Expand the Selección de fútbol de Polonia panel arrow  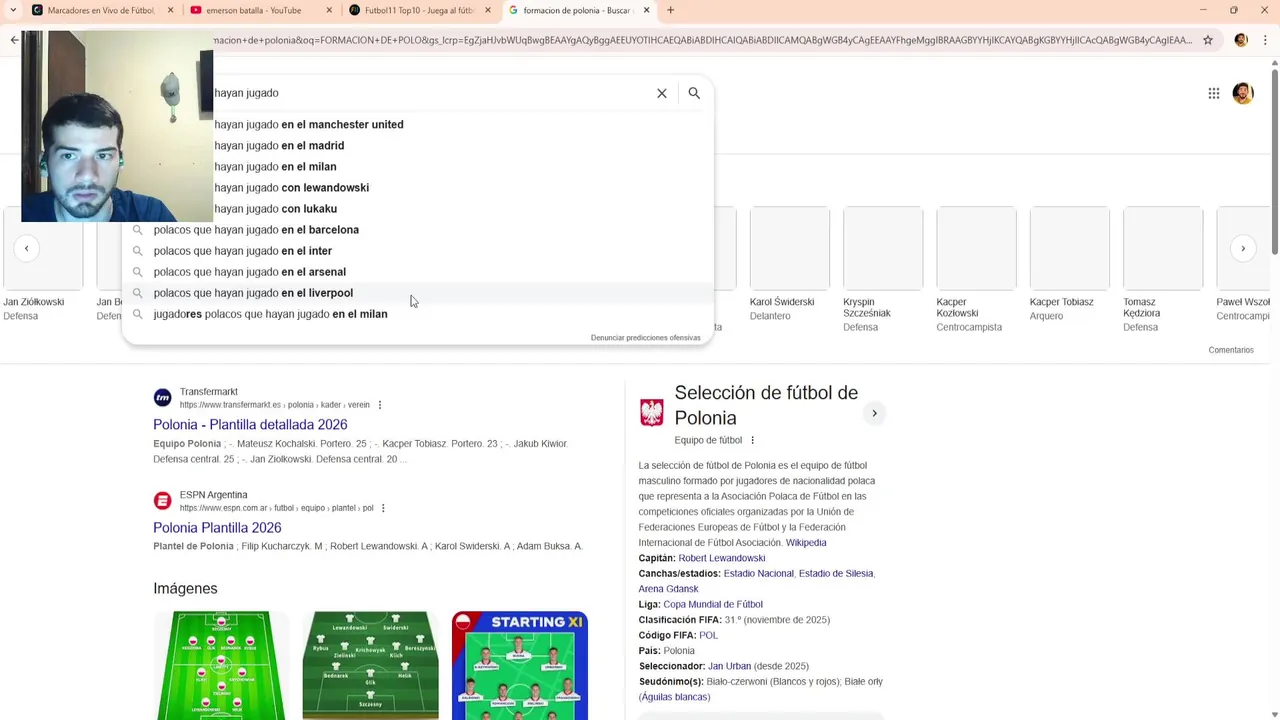[874, 413]
